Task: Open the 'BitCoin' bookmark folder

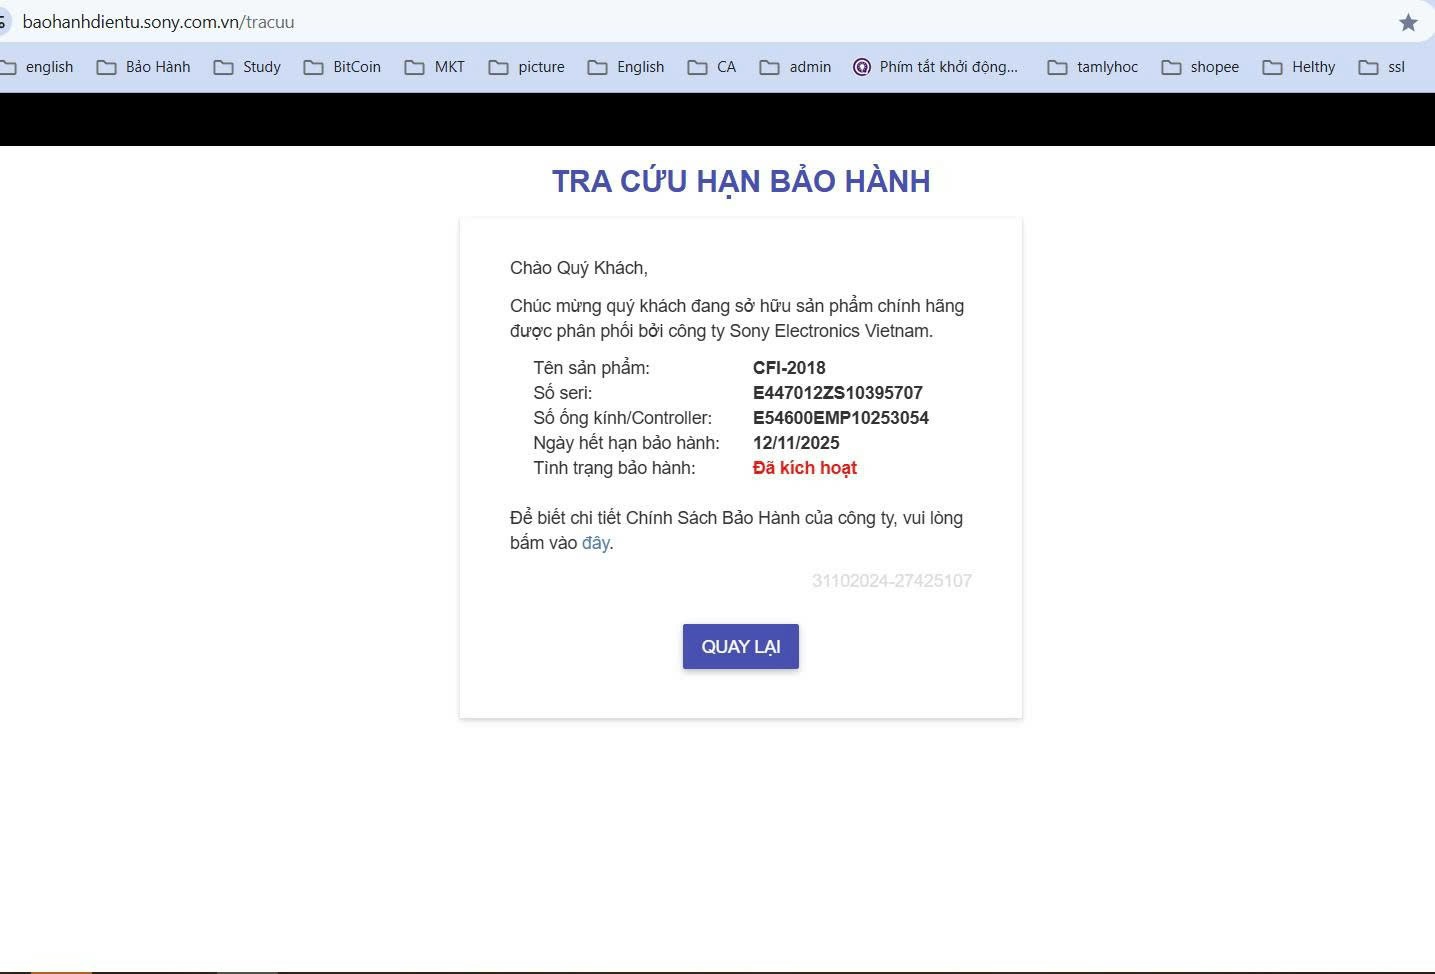Action: pos(343,67)
